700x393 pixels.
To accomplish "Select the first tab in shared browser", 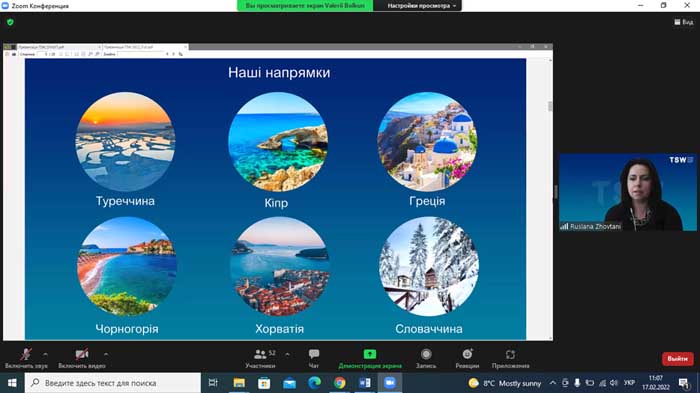I will (57, 46).
